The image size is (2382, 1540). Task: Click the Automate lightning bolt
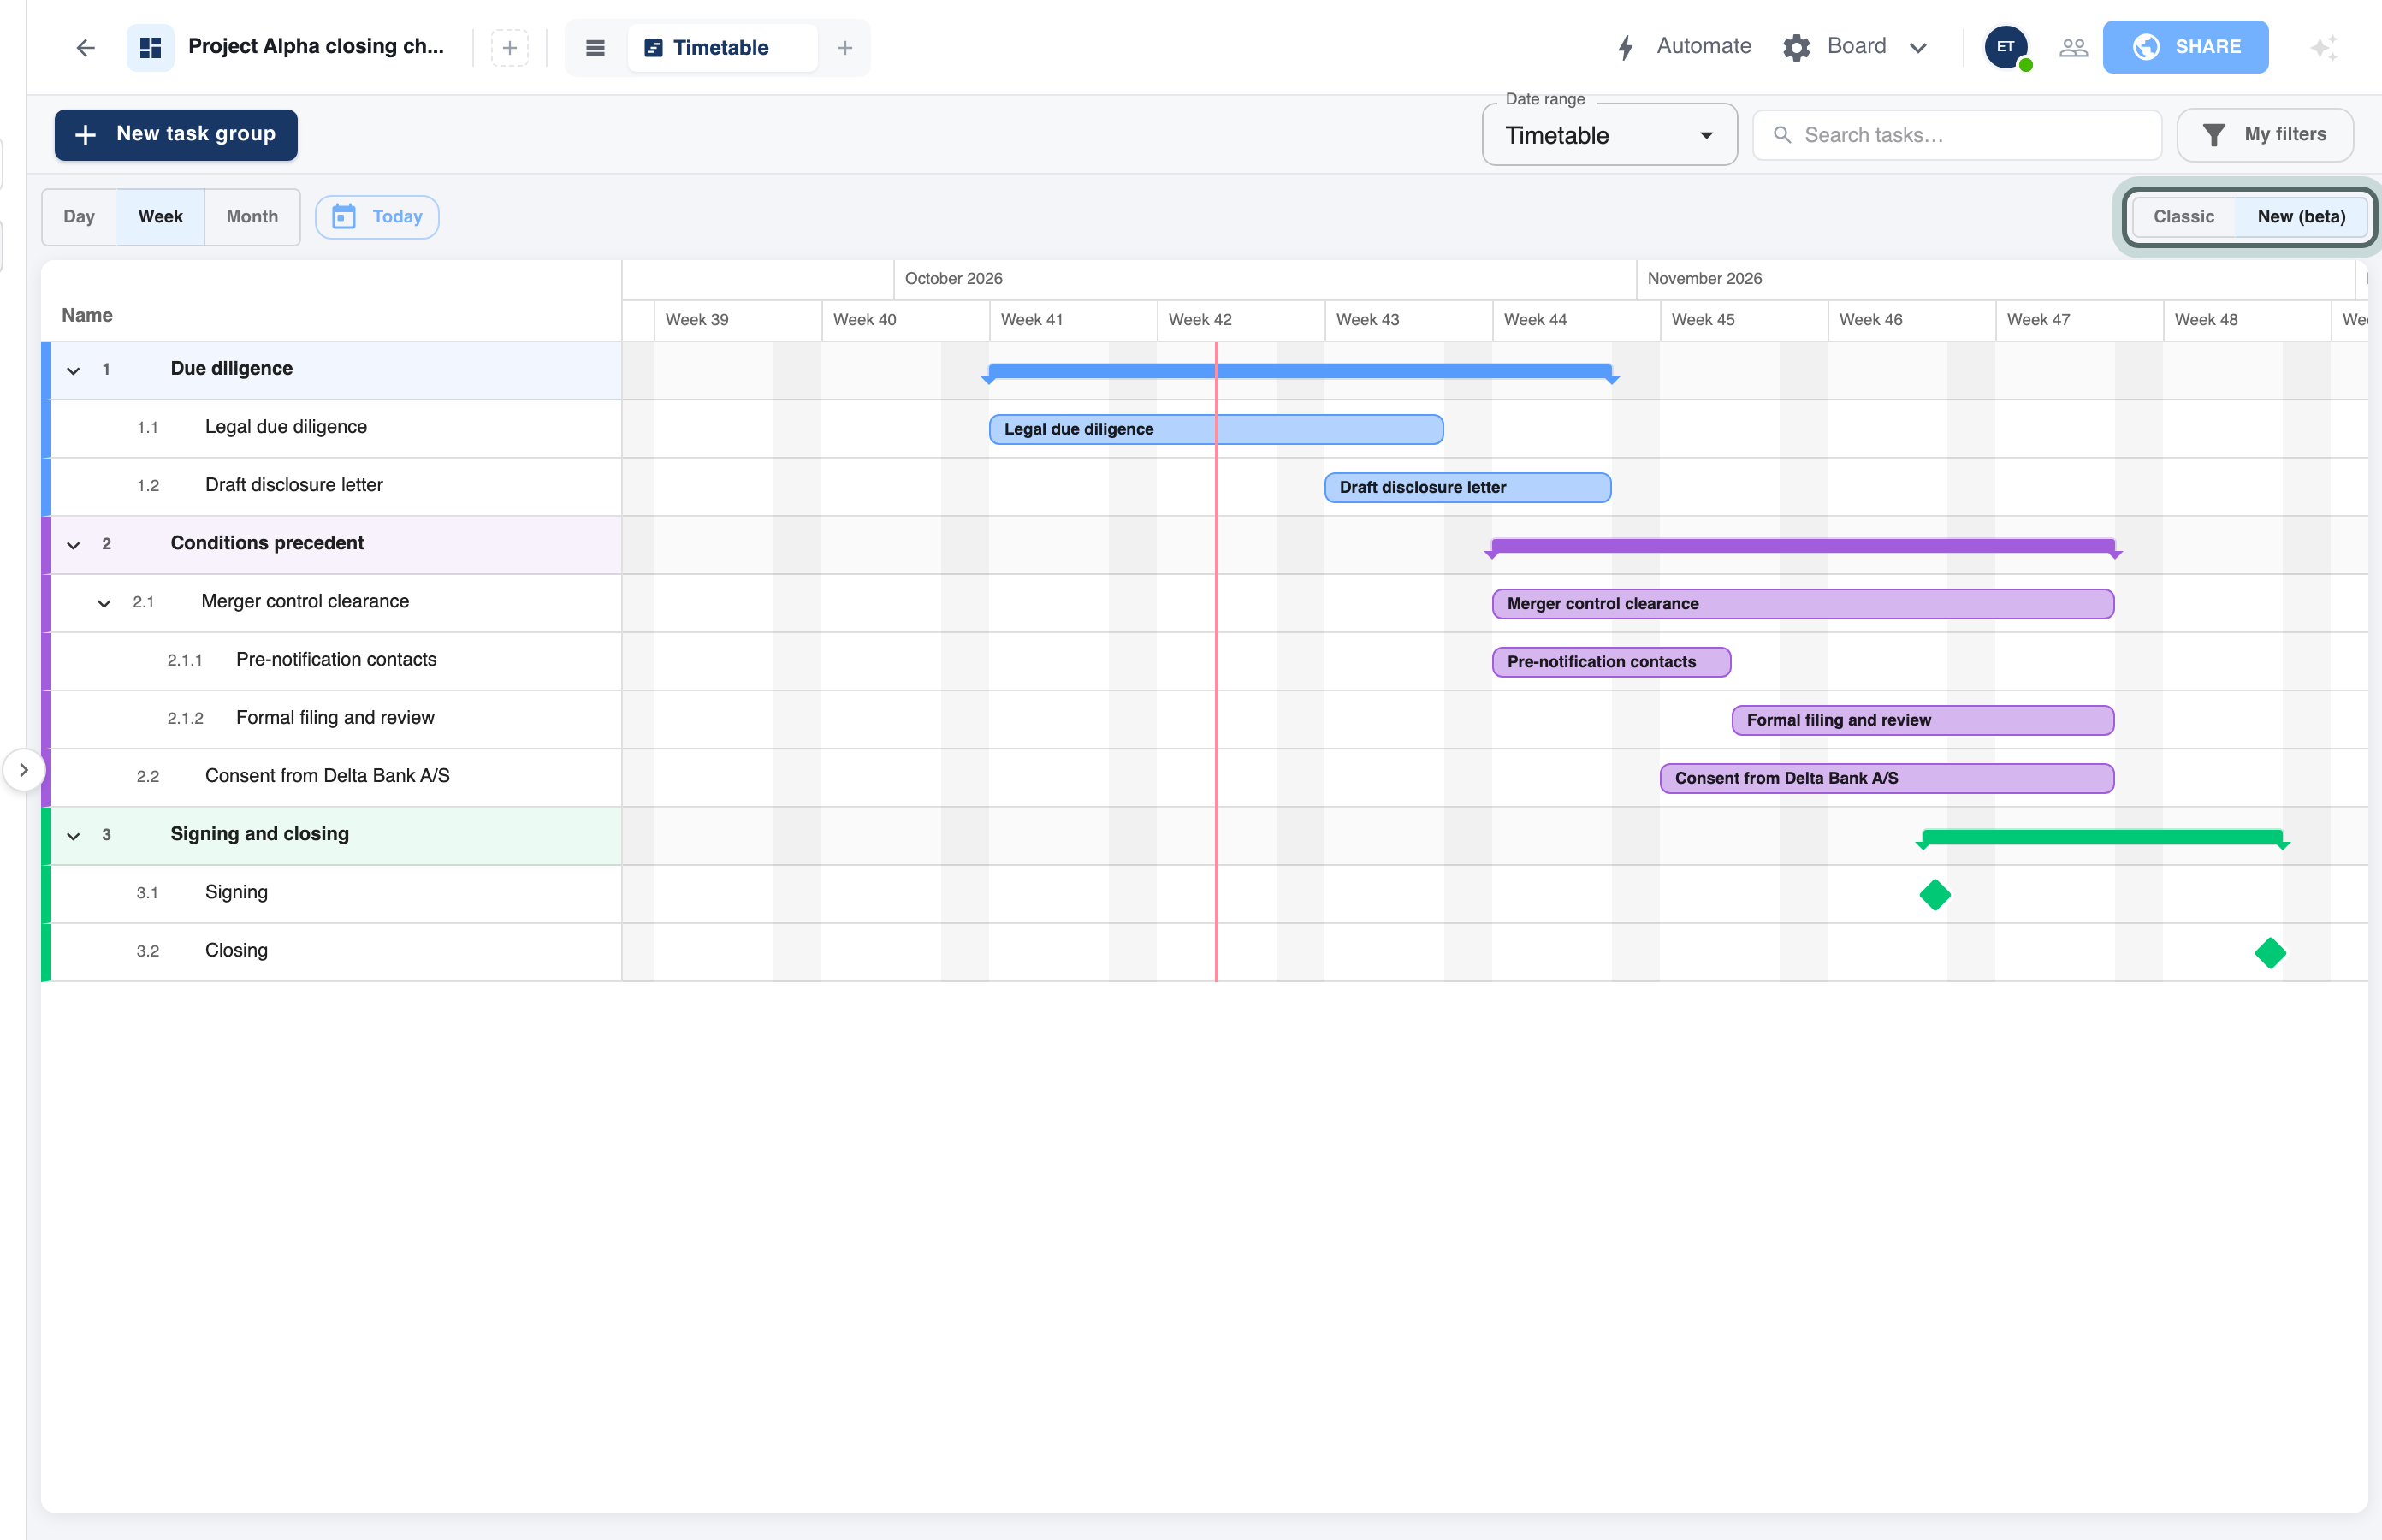point(1626,47)
